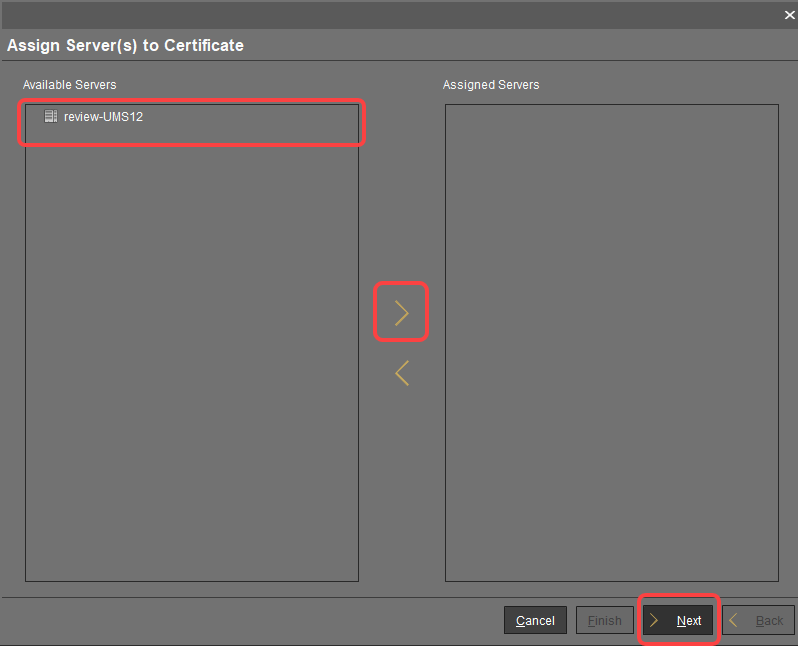798x646 pixels.
Task: Click the Assigned Servers heading label
Action: [x=491, y=85]
